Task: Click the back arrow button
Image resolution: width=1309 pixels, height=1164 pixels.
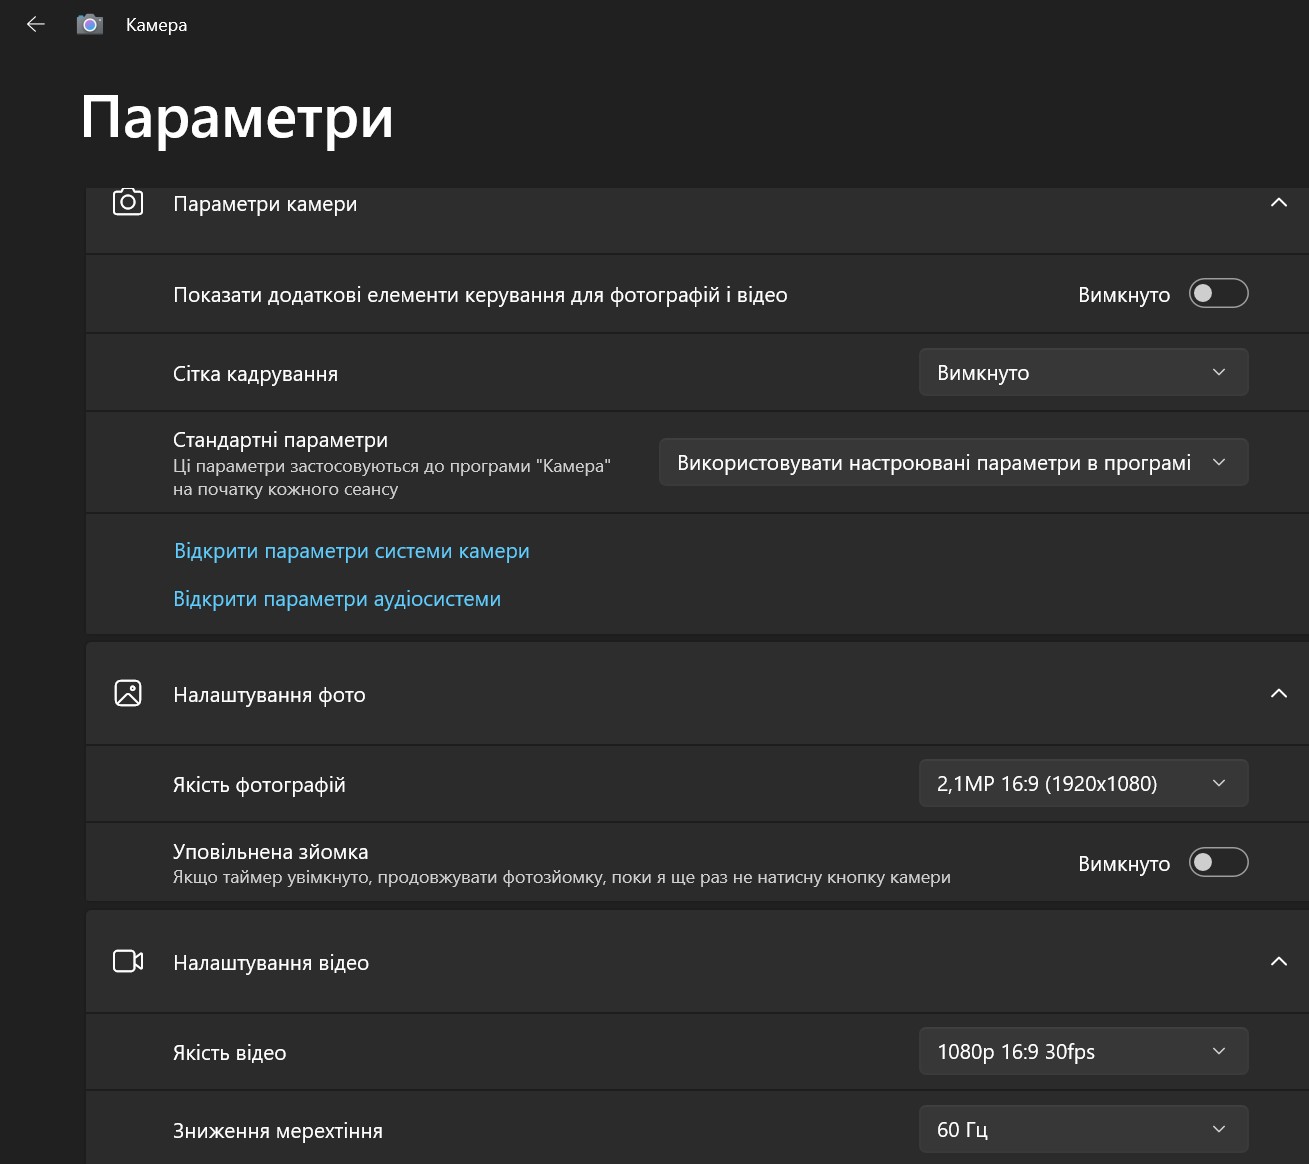Action: (x=36, y=25)
